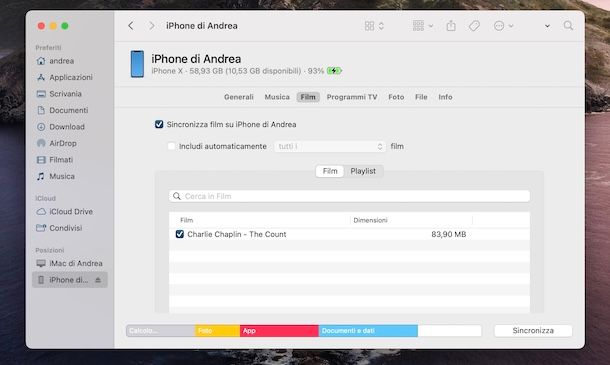
Task: Go forward with the toolbar forward arrow
Action: click(151, 26)
